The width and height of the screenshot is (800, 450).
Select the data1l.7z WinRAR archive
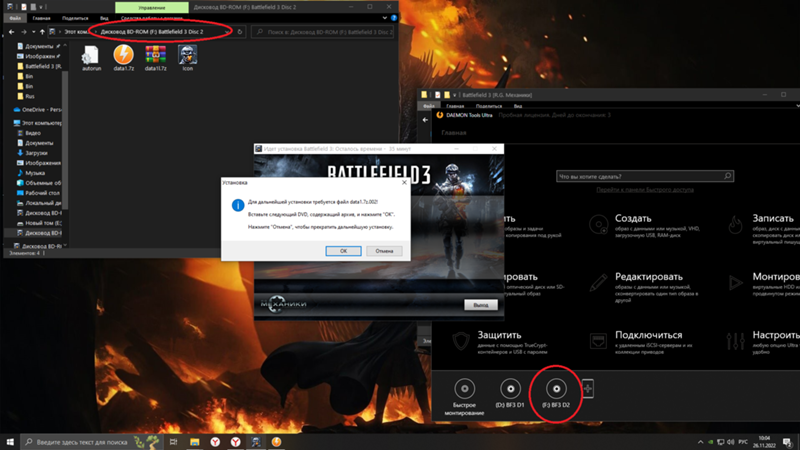click(156, 58)
